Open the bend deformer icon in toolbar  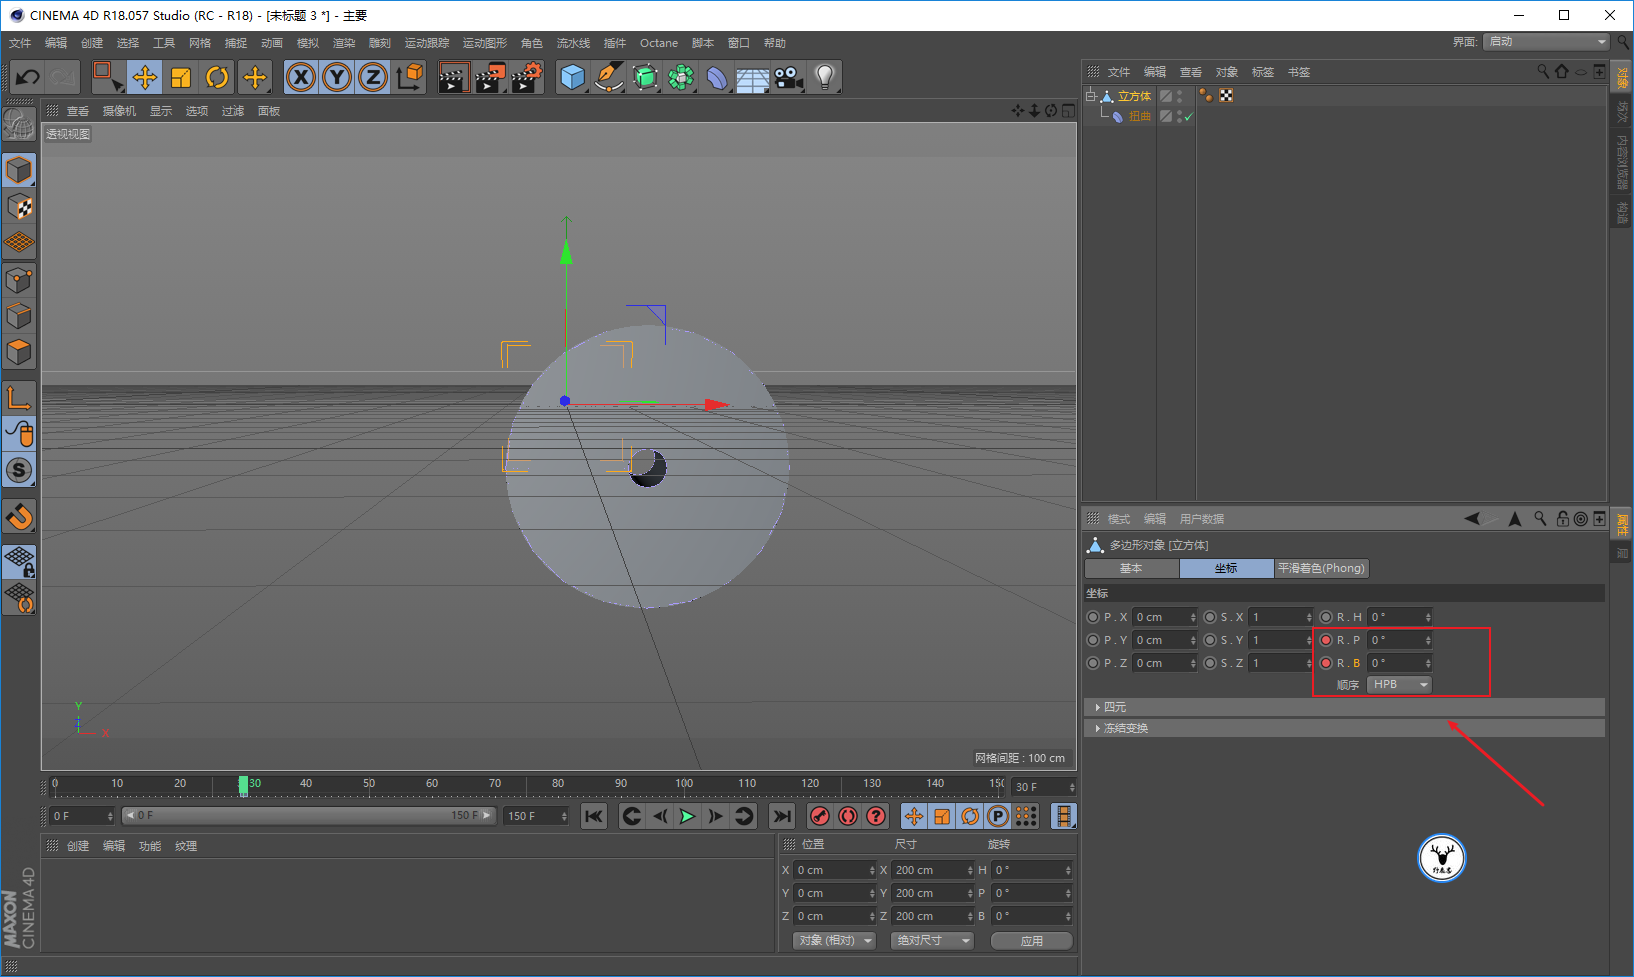pos(717,77)
